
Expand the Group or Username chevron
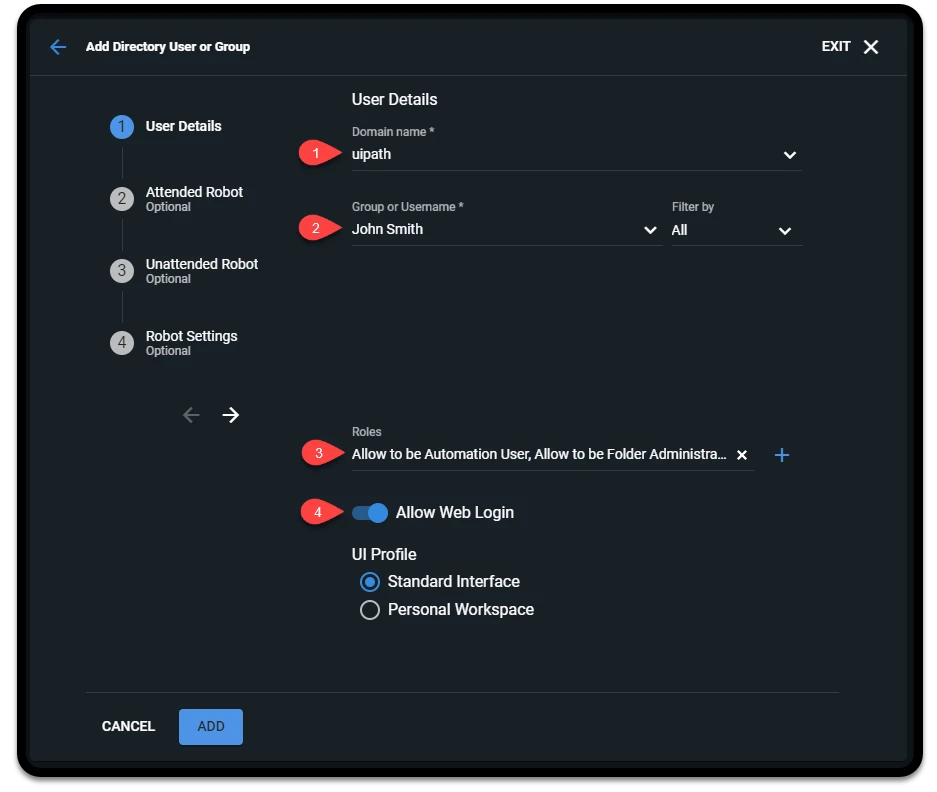tap(650, 230)
